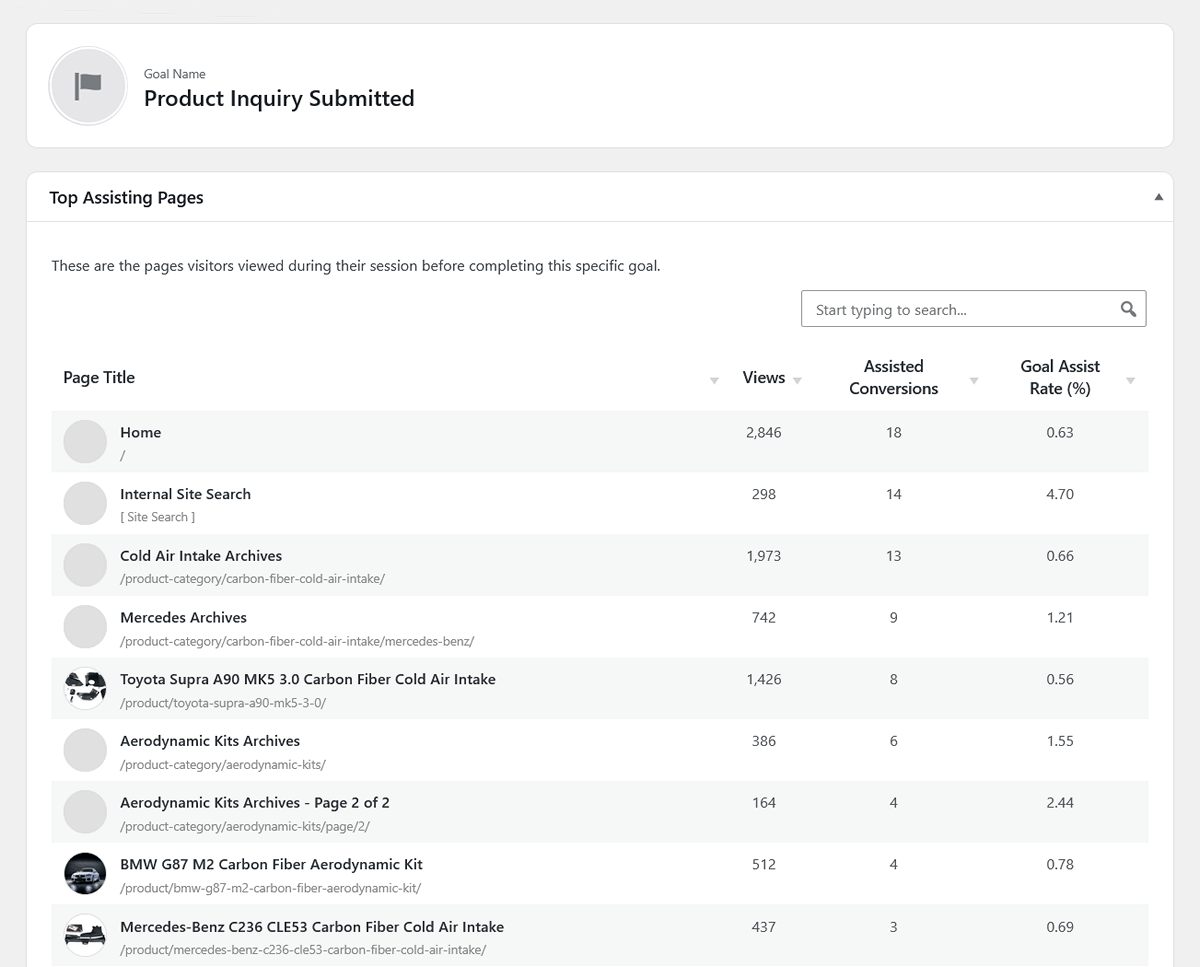The width and height of the screenshot is (1200, 967).
Task: Open BMW G87 M2 Aerodynamic Kit link
Action: pyautogui.click(x=271, y=864)
